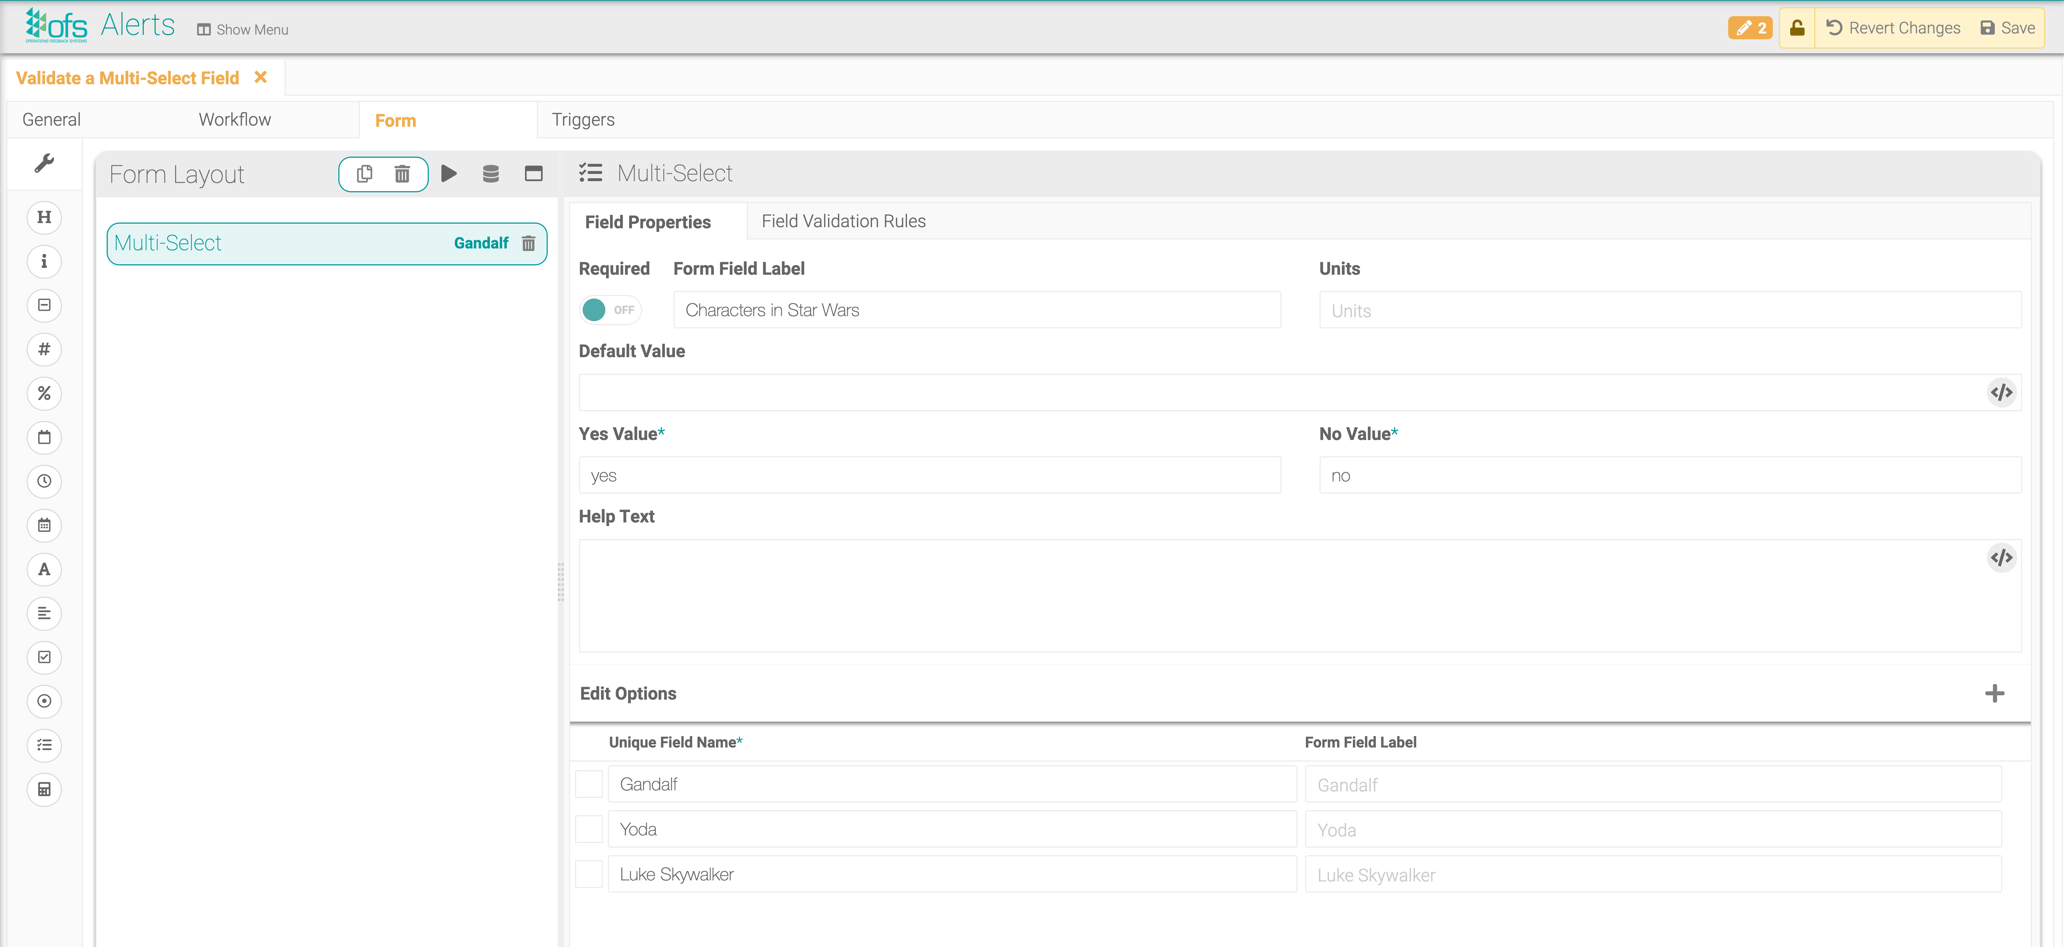Add a Percent field from sidebar

pyautogui.click(x=44, y=393)
